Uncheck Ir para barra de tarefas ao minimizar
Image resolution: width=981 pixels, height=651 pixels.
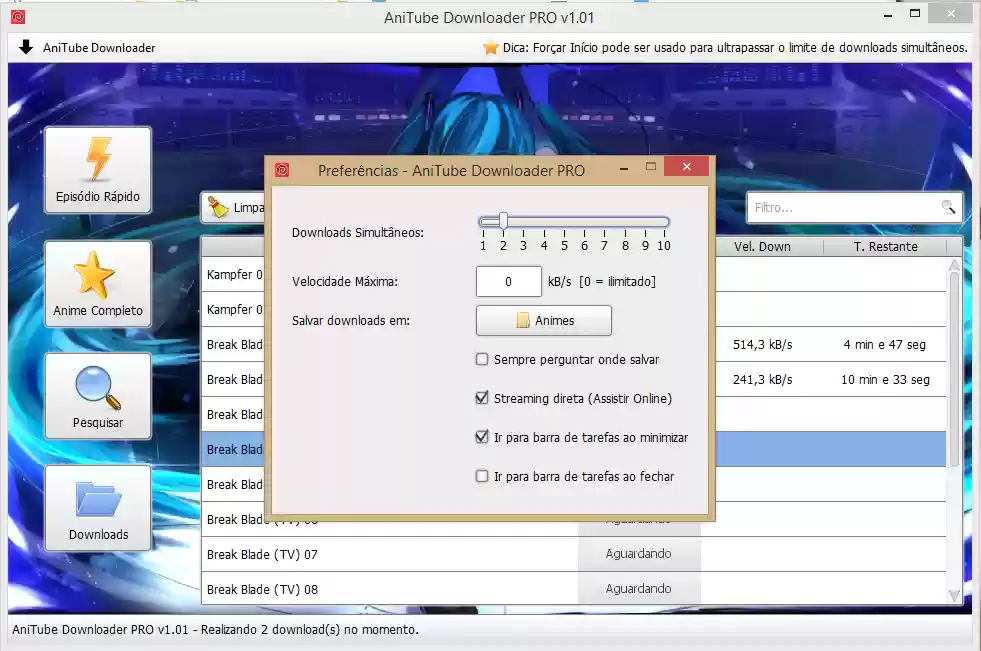pyautogui.click(x=482, y=437)
